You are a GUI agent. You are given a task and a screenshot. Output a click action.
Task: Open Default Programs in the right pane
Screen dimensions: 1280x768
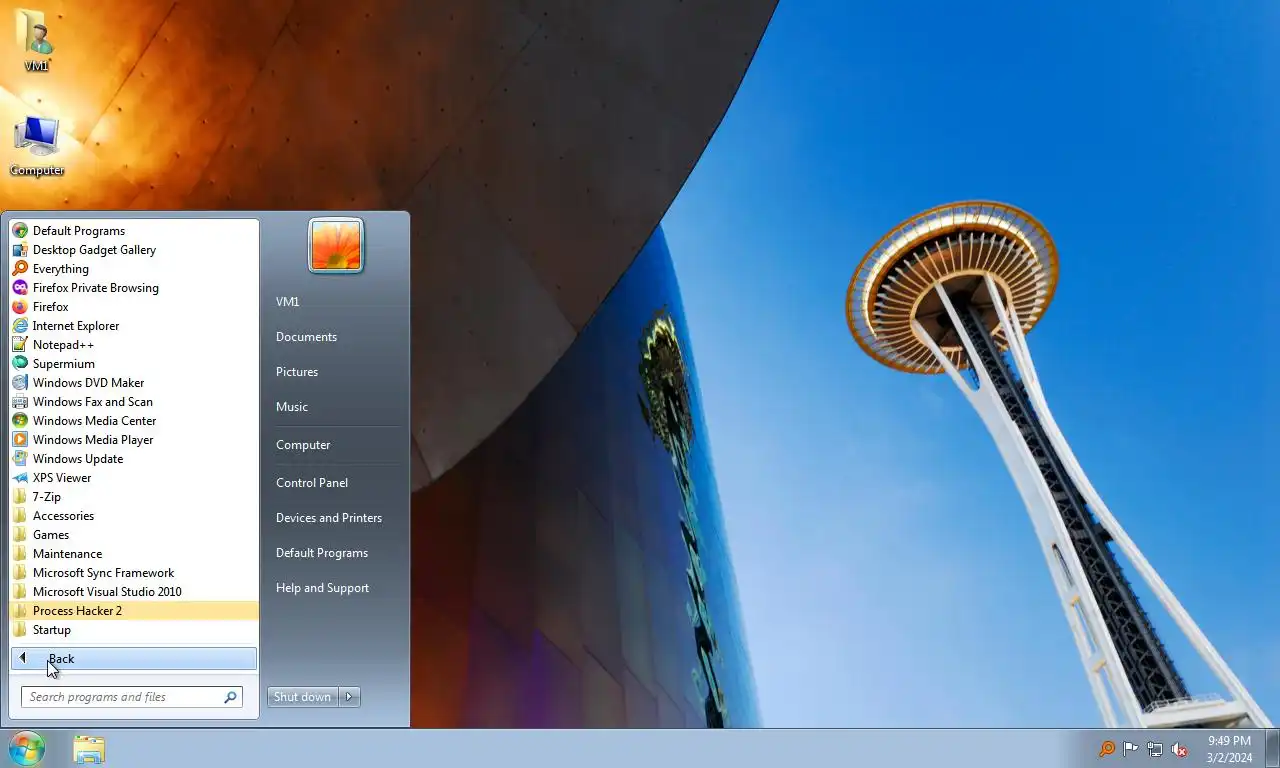(336, 553)
